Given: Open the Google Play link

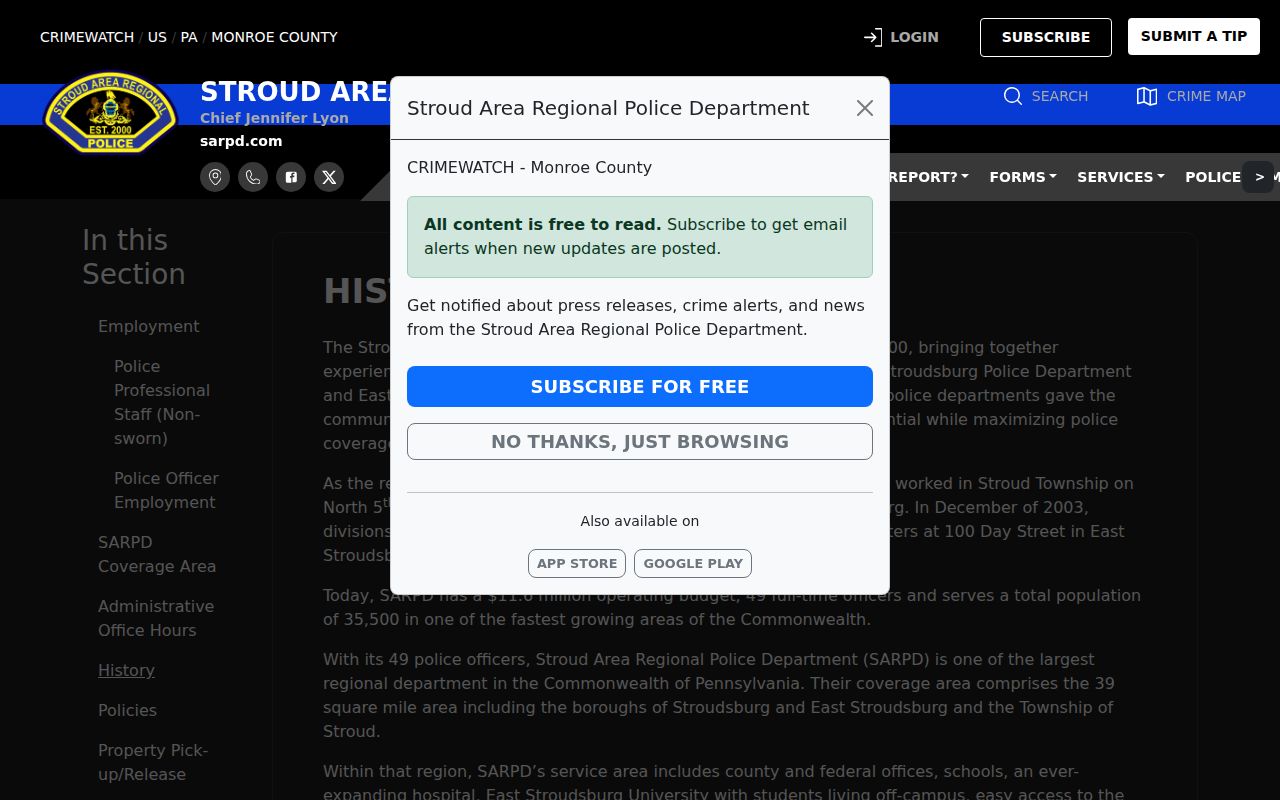Looking at the screenshot, I should click(x=693, y=563).
